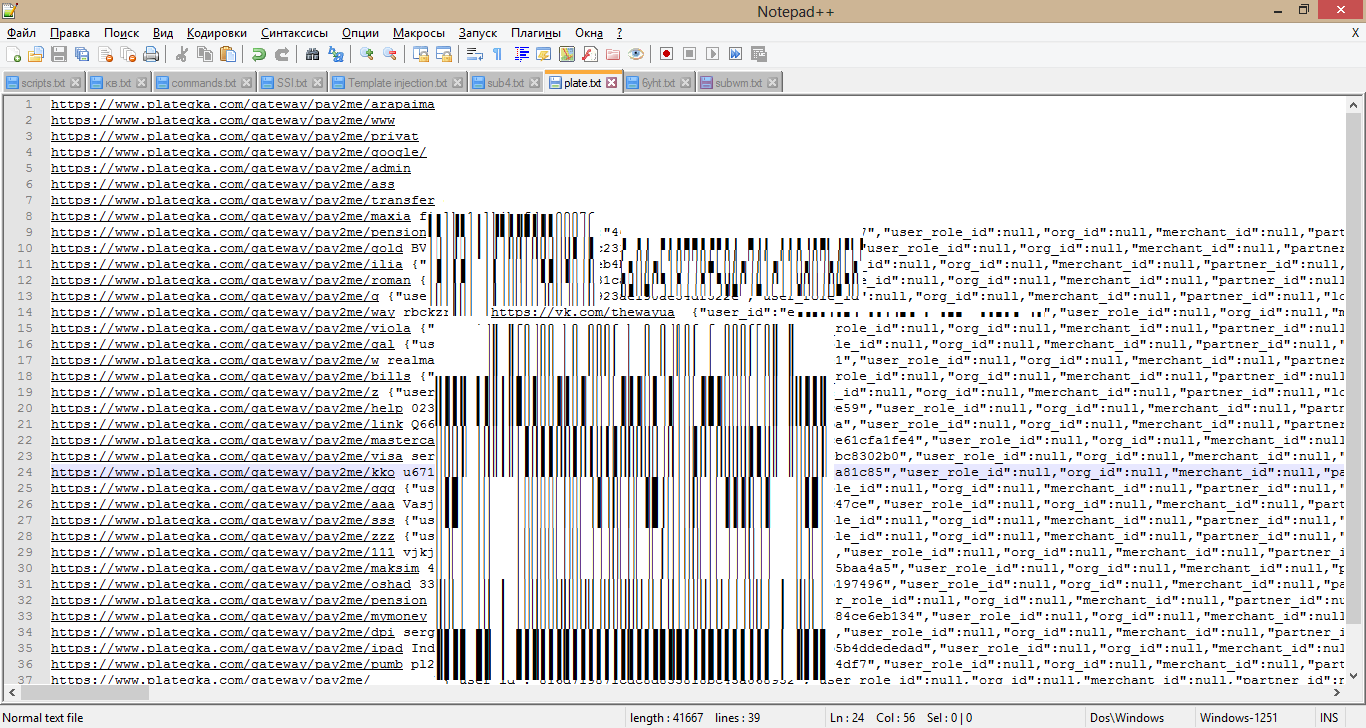Save the current file using the floppy icon
This screenshot has height=728, width=1366.
(x=59, y=54)
